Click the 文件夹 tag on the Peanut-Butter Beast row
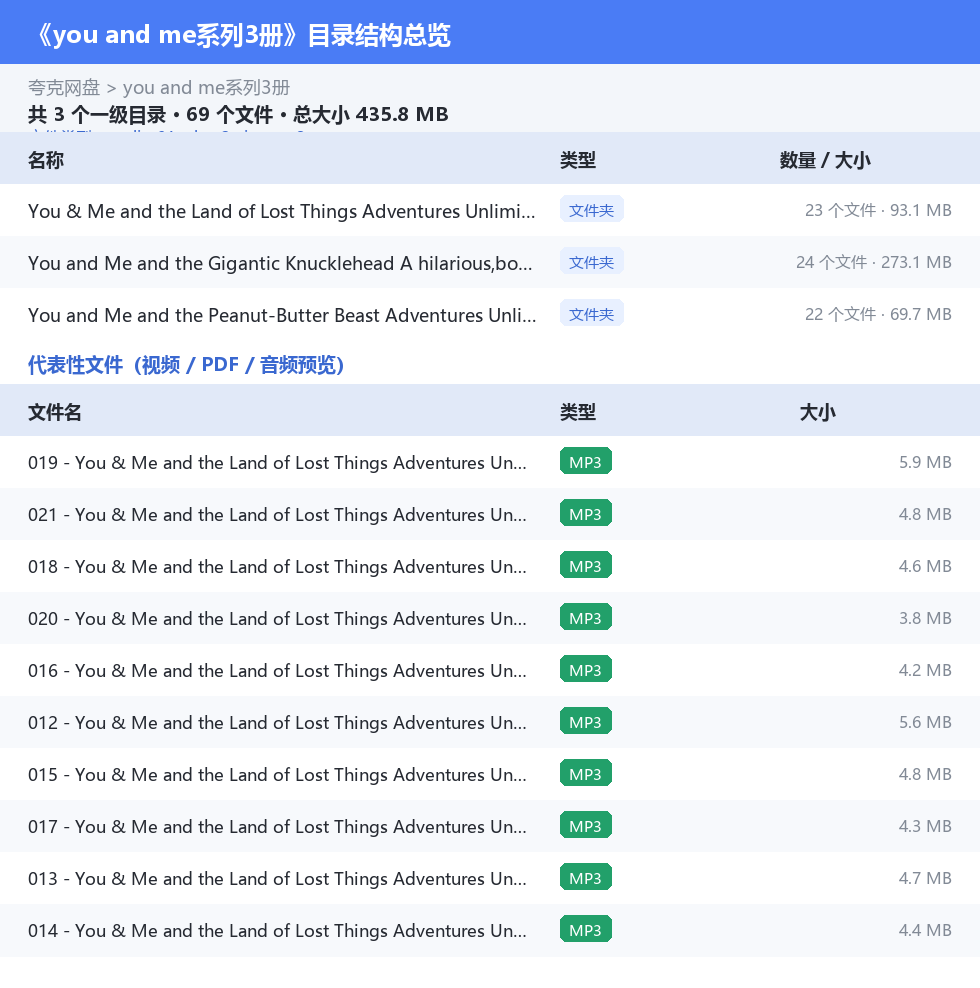 (x=591, y=313)
